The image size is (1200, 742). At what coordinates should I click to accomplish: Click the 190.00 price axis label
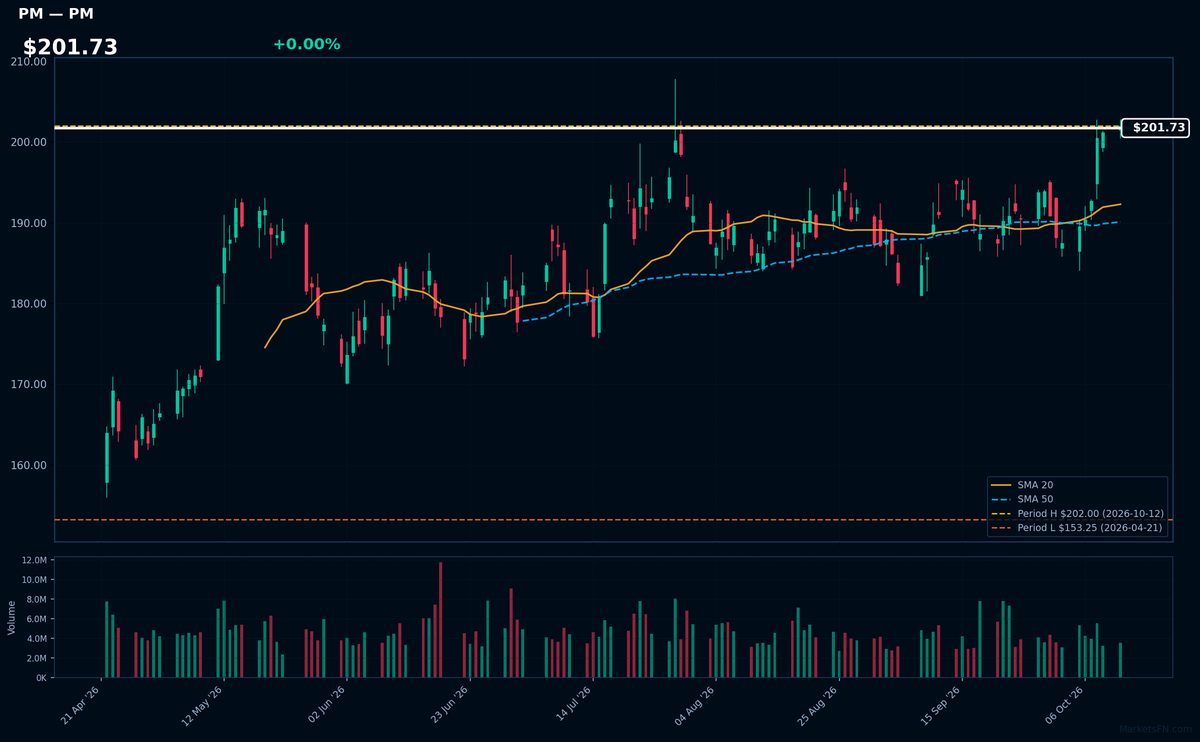pyautogui.click(x=29, y=223)
